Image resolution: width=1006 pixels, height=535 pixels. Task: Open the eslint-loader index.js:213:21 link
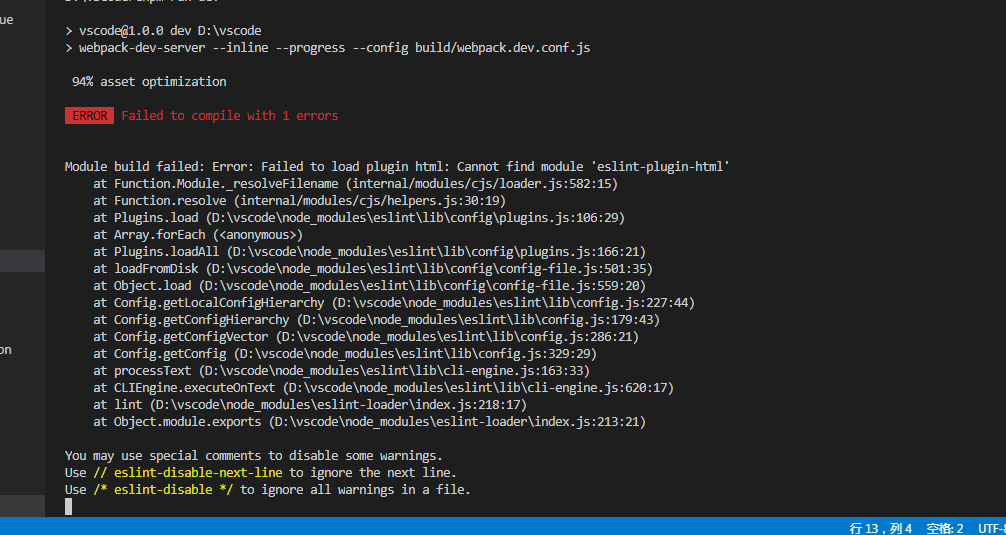tap(457, 421)
